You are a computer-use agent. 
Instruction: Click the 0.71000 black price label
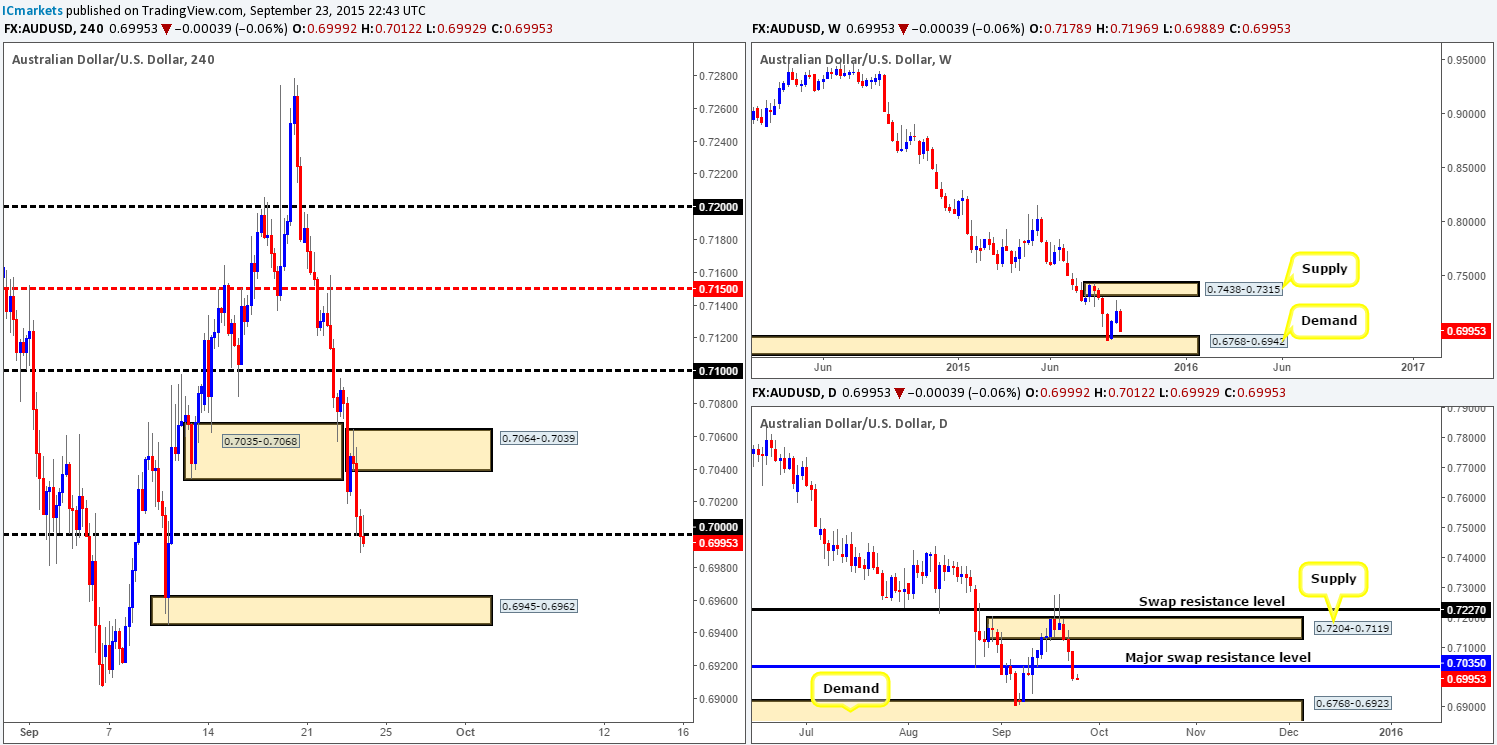pos(717,371)
